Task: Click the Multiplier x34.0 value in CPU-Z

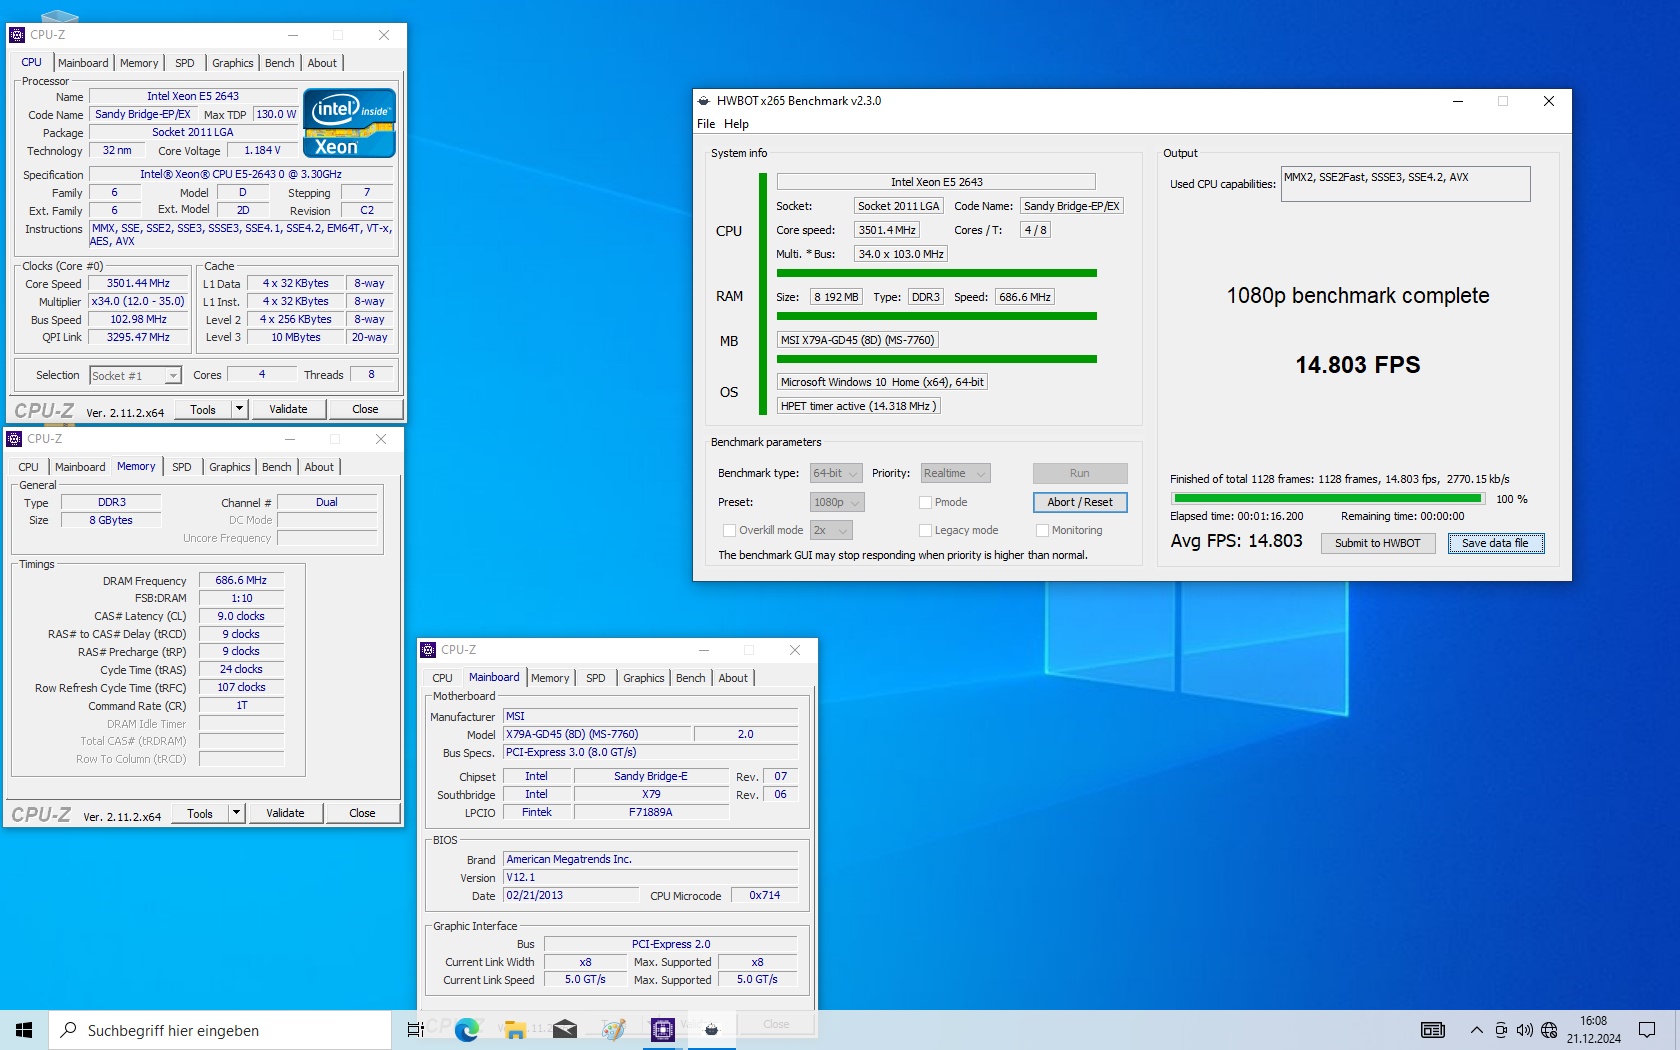Action: pyautogui.click(x=138, y=301)
